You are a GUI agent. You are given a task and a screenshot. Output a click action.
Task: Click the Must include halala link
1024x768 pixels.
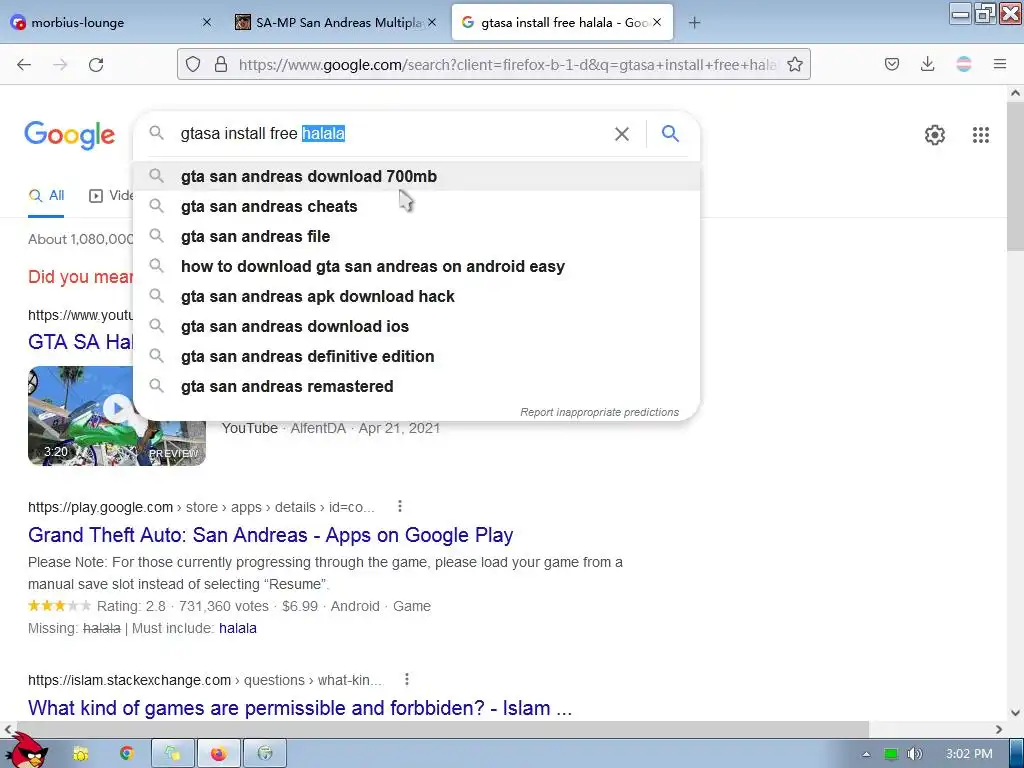[238, 628]
